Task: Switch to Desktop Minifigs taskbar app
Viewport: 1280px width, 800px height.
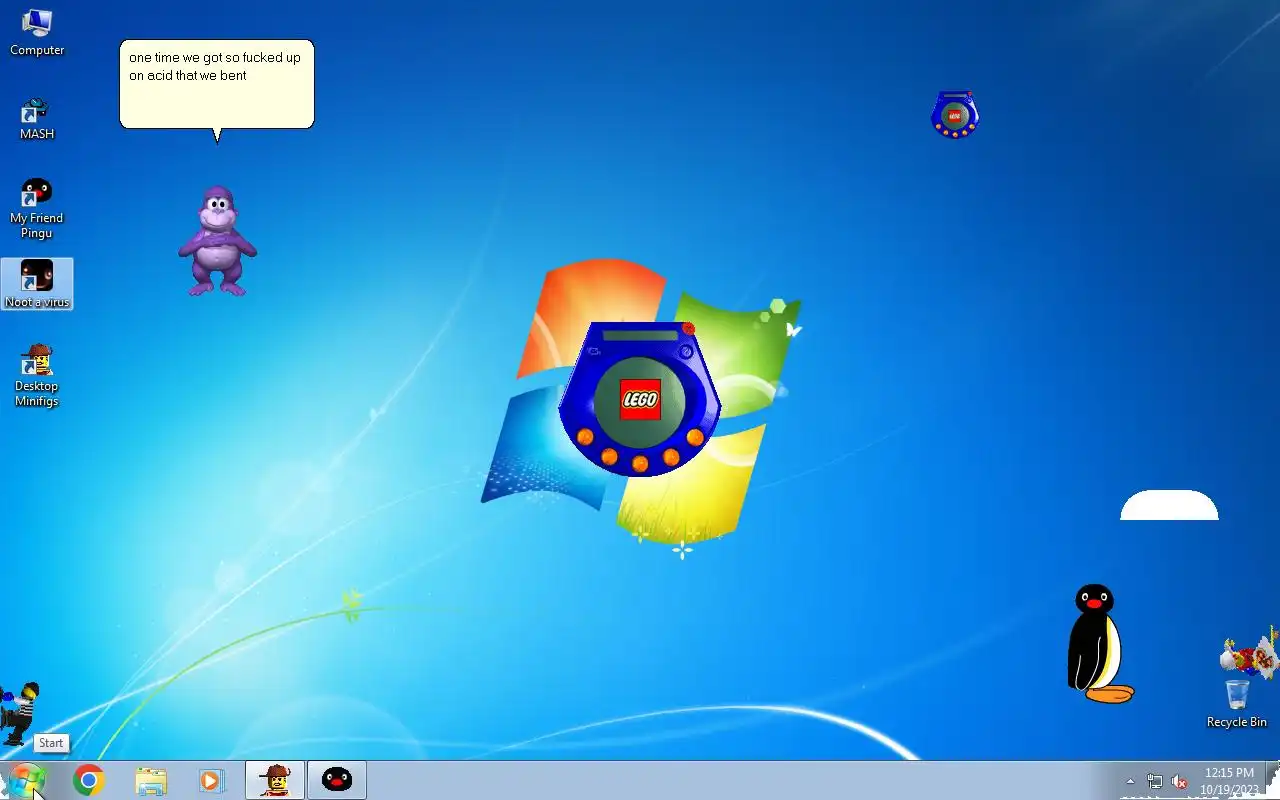Action: [x=275, y=780]
